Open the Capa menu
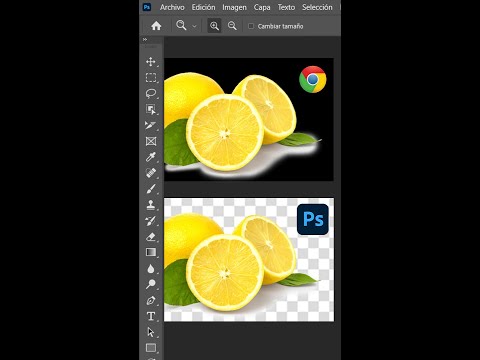Screen dimensions: 480x360 point(262,7)
